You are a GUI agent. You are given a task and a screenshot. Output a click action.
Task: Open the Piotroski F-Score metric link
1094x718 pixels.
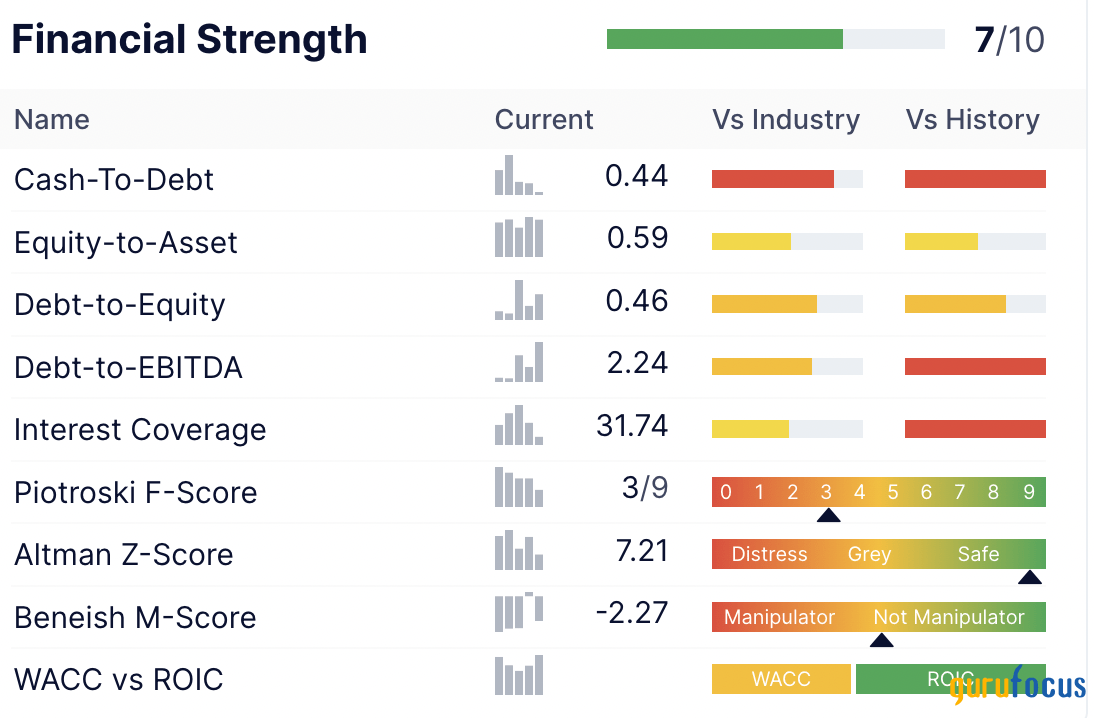135,493
